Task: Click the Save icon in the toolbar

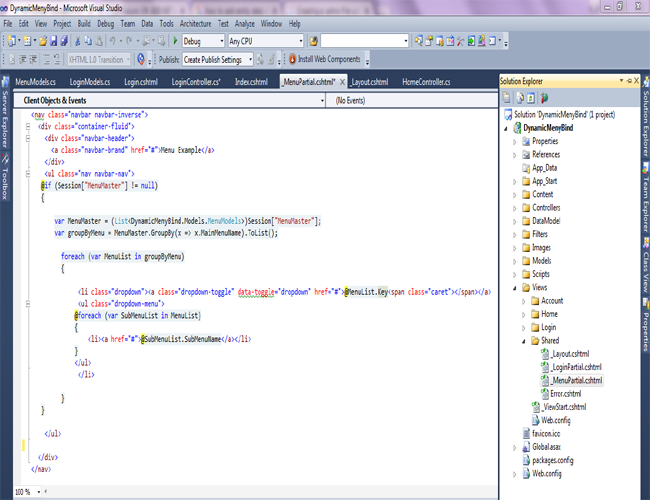Action: 53,41
